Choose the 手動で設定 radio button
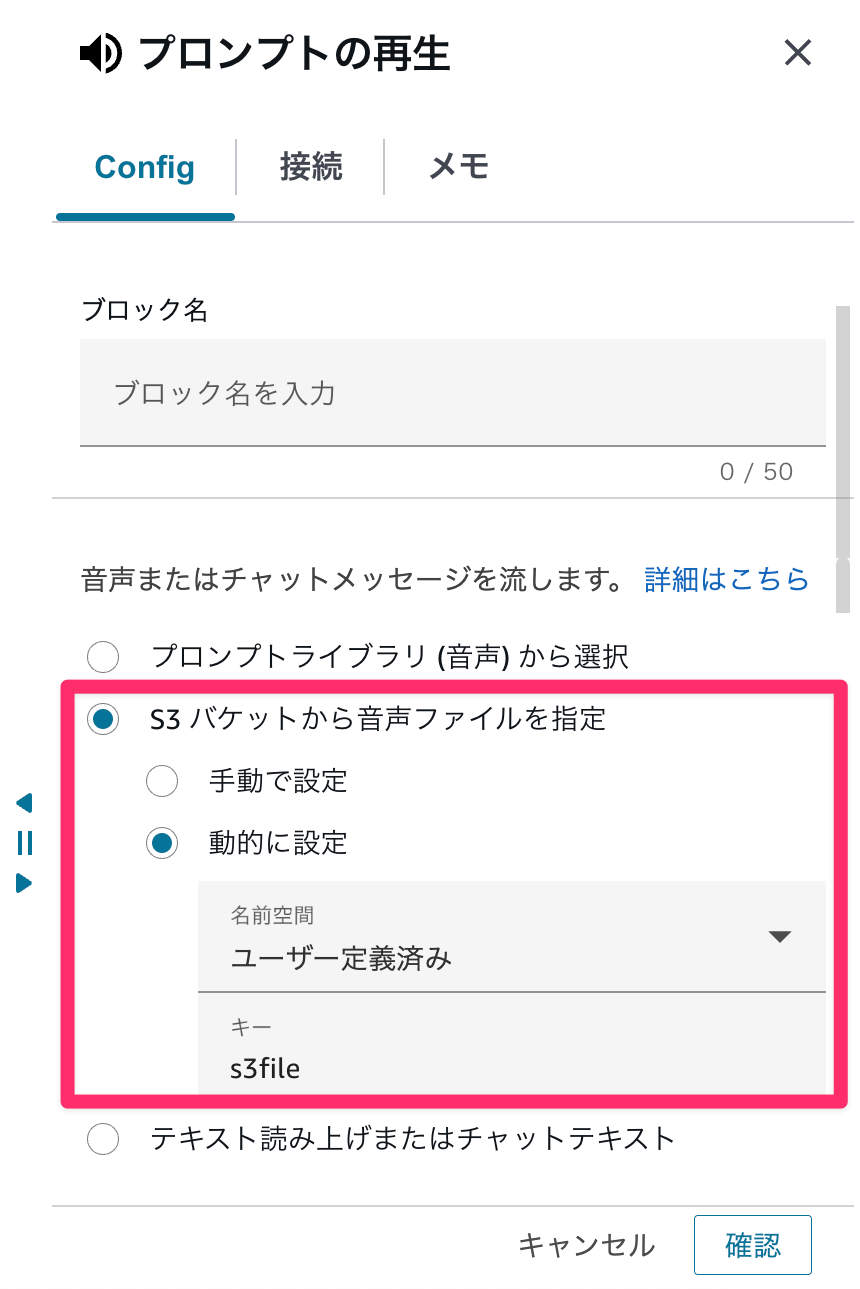The height and width of the screenshot is (1289, 860). tap(162, 781)
